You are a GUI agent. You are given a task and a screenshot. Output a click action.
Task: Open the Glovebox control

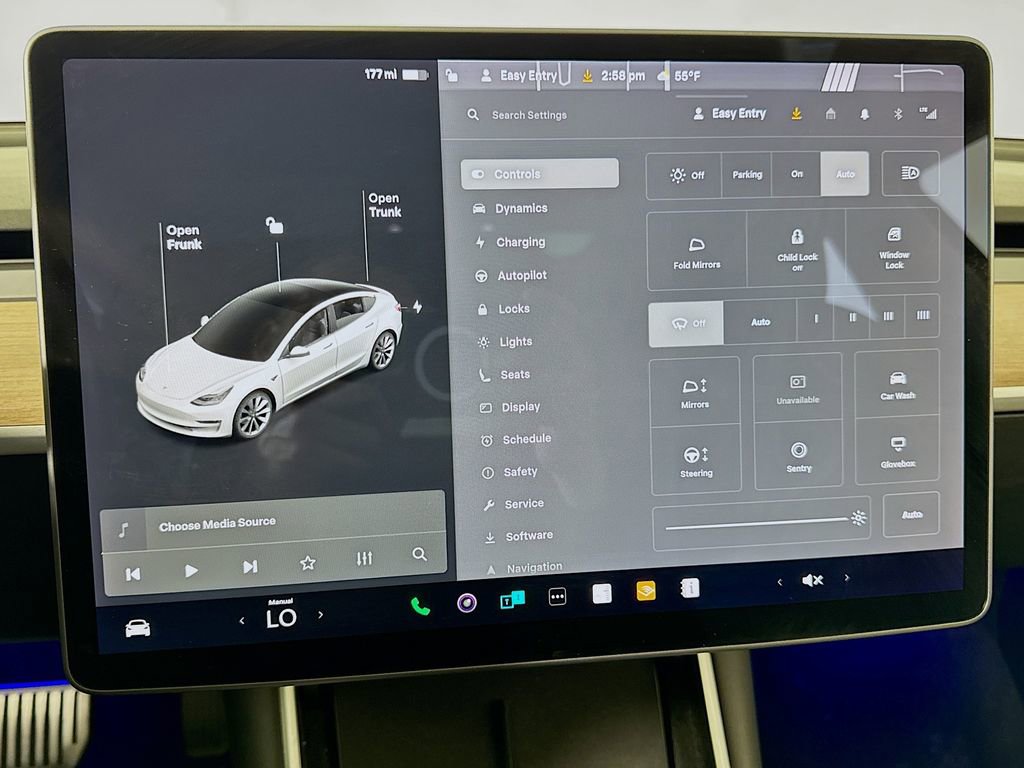898,456
